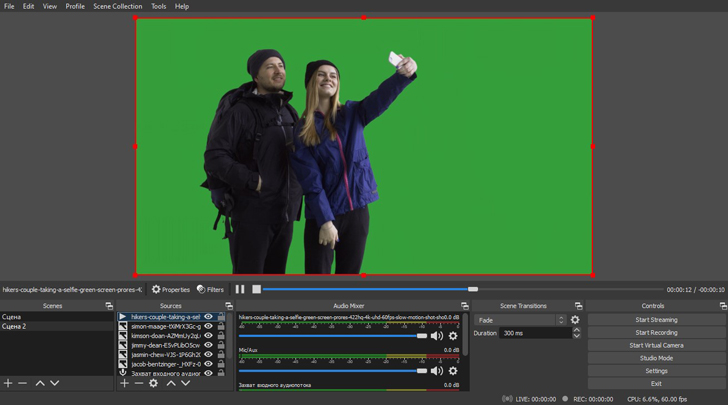Add a new source with plus icon
This screenshot has height=405, width=728.
tap(125, 383)
